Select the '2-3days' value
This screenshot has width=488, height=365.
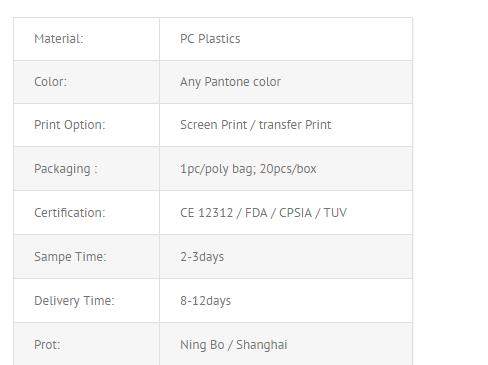pos(202,257)
